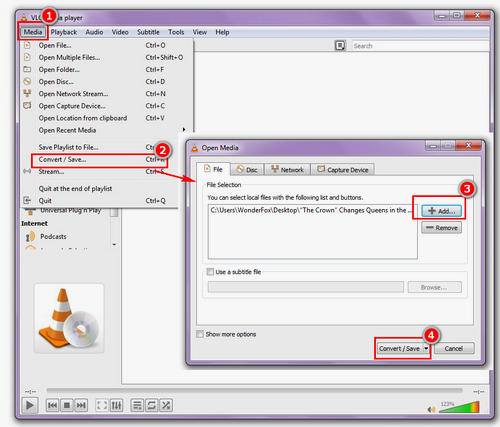
Task: Choose Open Network Stream... entry
Action: click(x=106, y=94)
